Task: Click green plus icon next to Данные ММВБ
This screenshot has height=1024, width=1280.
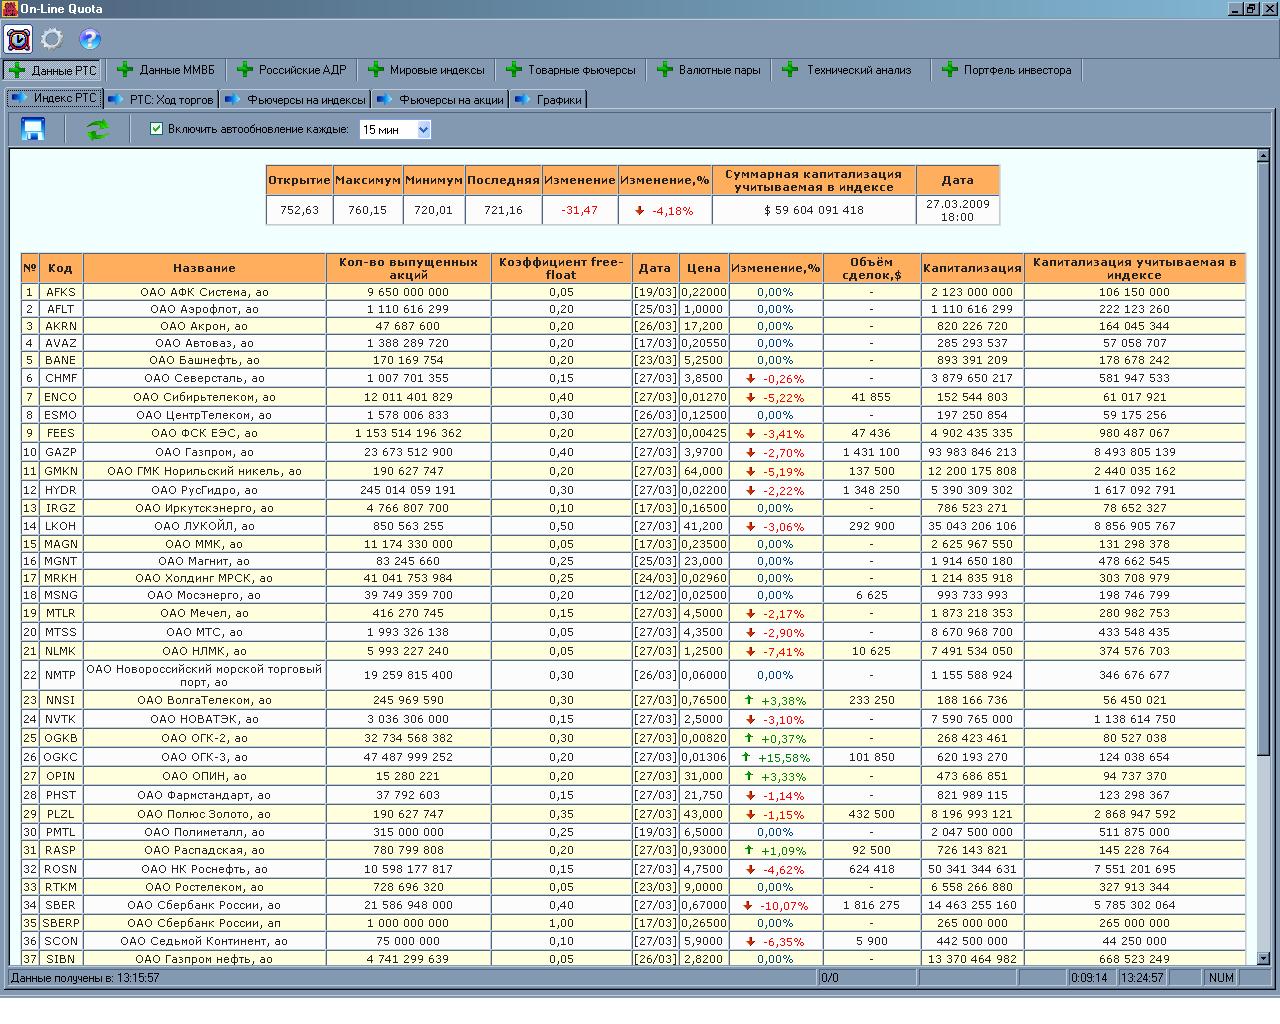Action: point(125,70)
